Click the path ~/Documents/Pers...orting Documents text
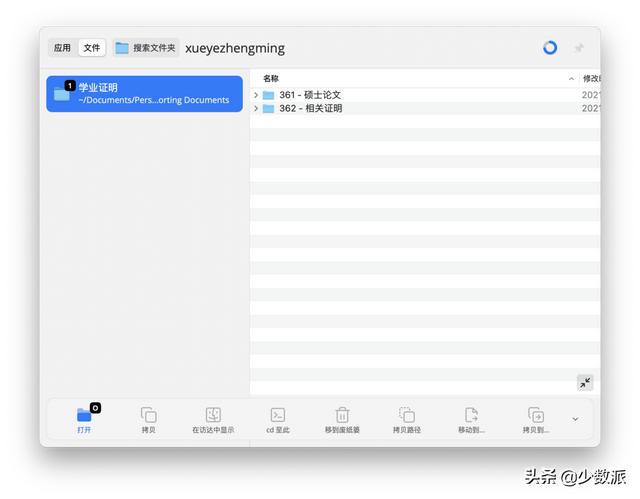The image size is (640, 499). (x=154, y=100)
